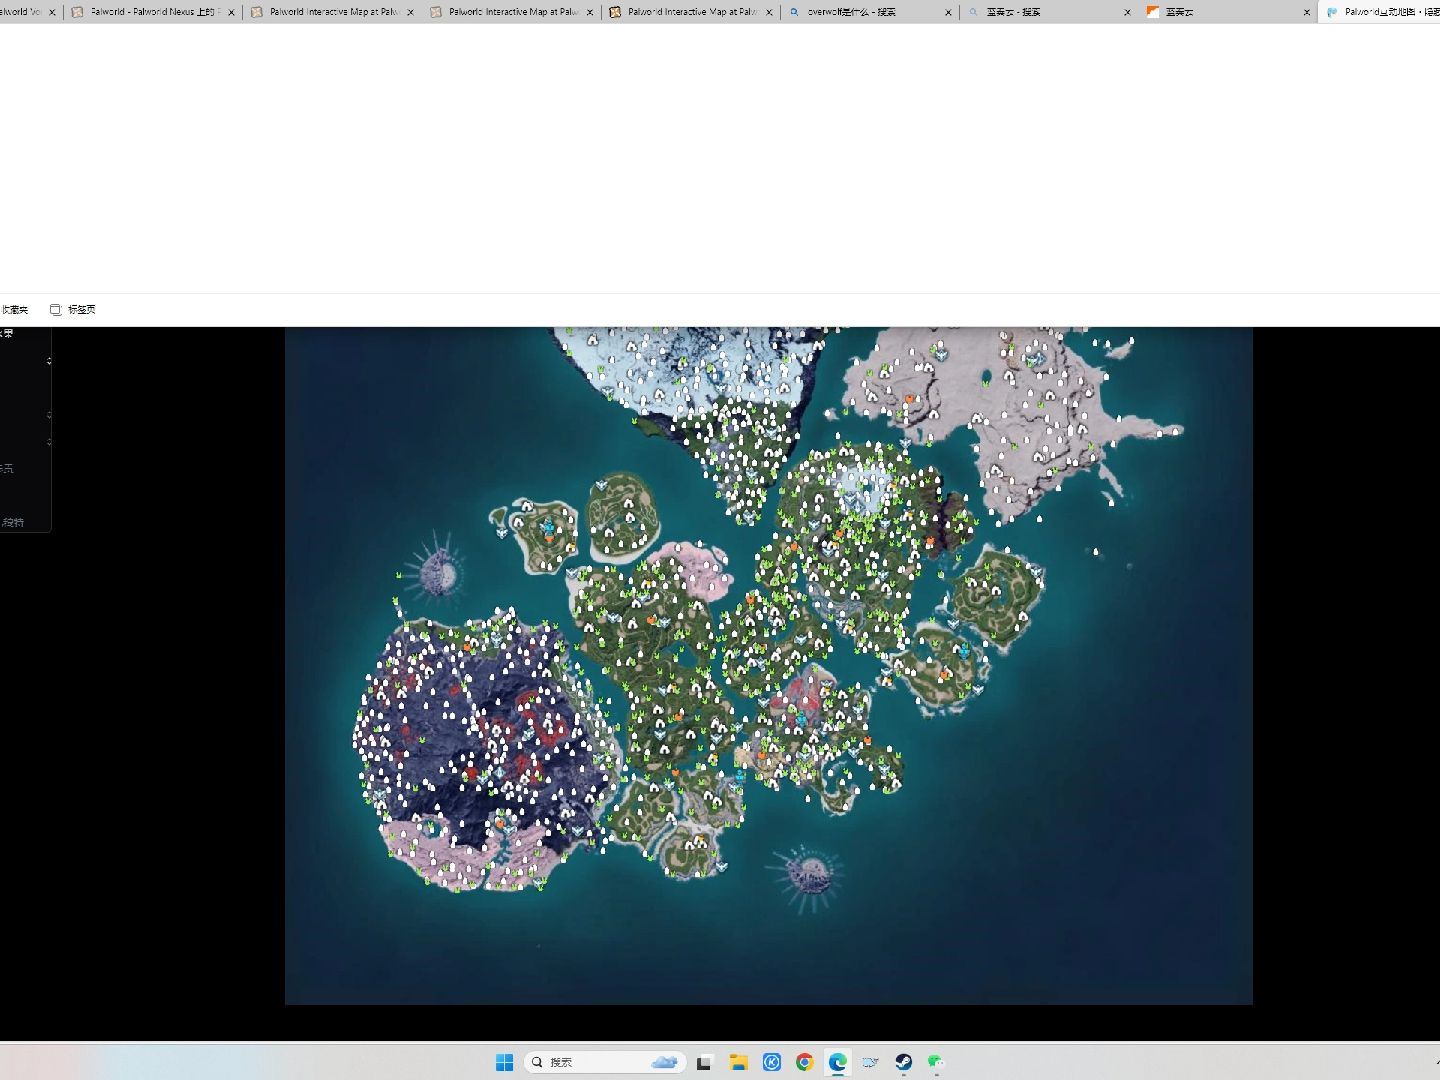This screenshot has height=1080, width=1440.
Task: Open Task View from the taskbar
Action: [x=704, y=1062]
